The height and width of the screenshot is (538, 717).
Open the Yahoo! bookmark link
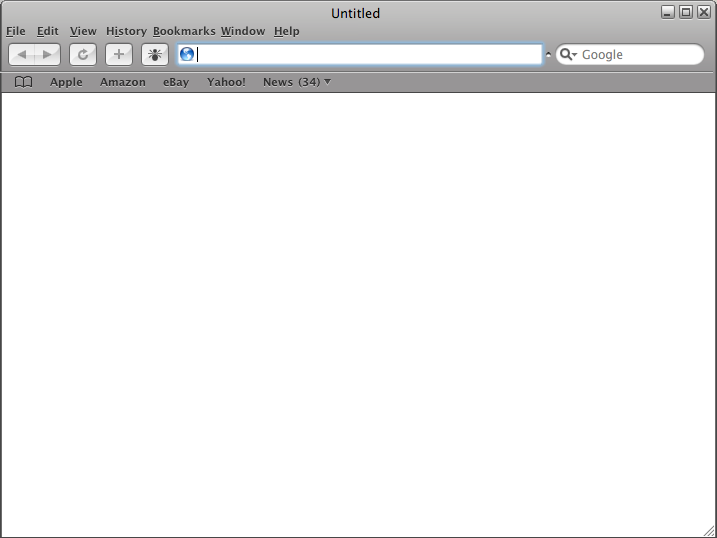click(226, 82)
